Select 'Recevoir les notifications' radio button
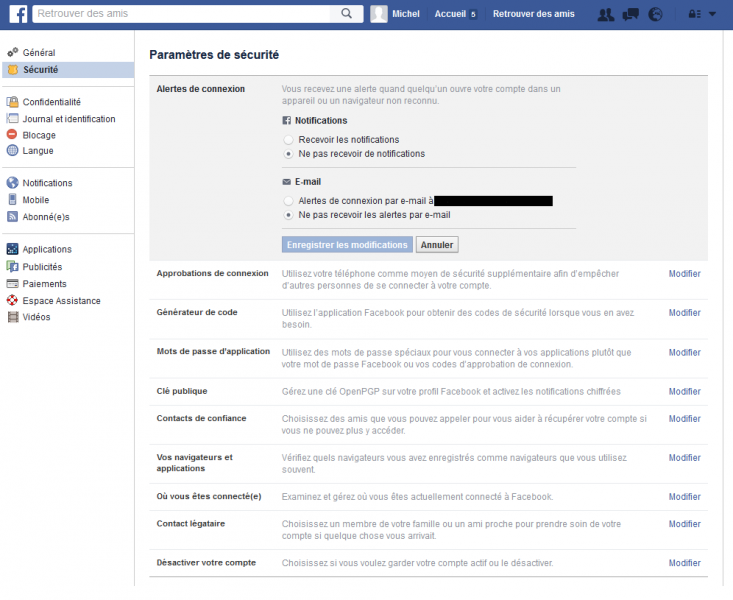Viewport: 733px width, 600px height. (289, 140)
